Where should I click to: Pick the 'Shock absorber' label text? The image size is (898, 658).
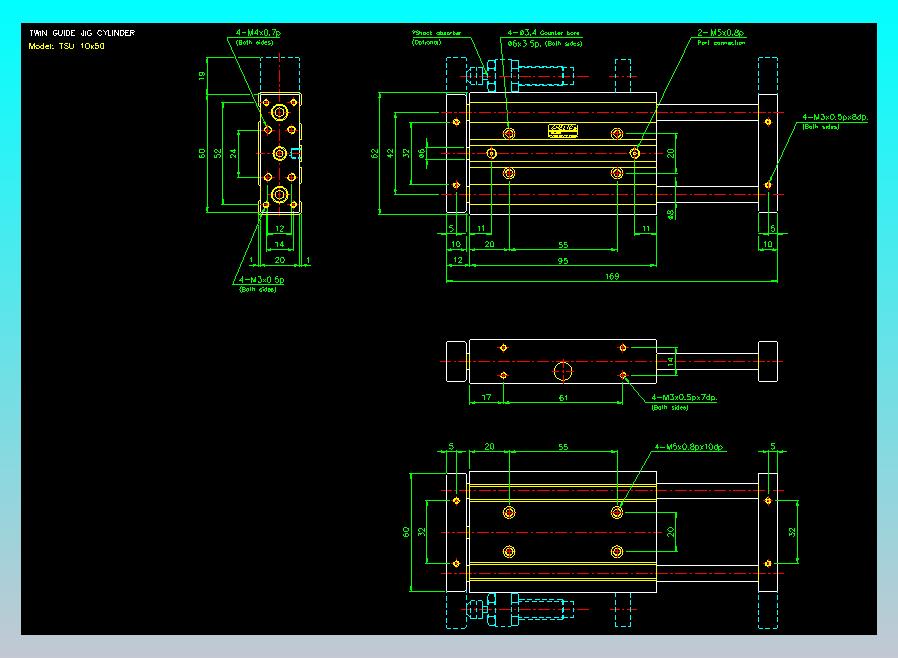coord(436,33)
